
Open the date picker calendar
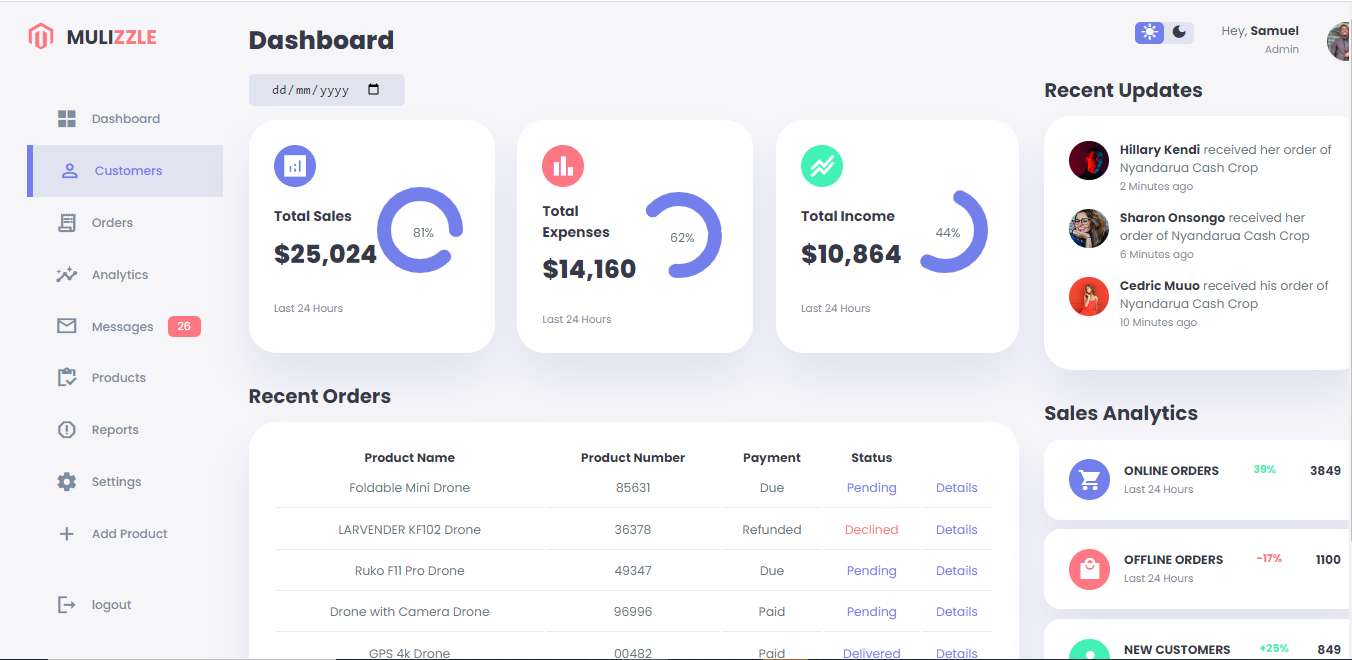point(375,89)
